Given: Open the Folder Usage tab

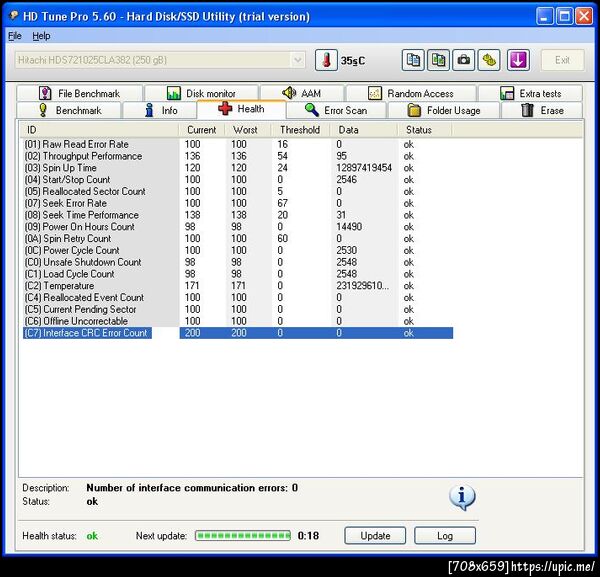Looking at the screenshot, I should coord(444,110).
